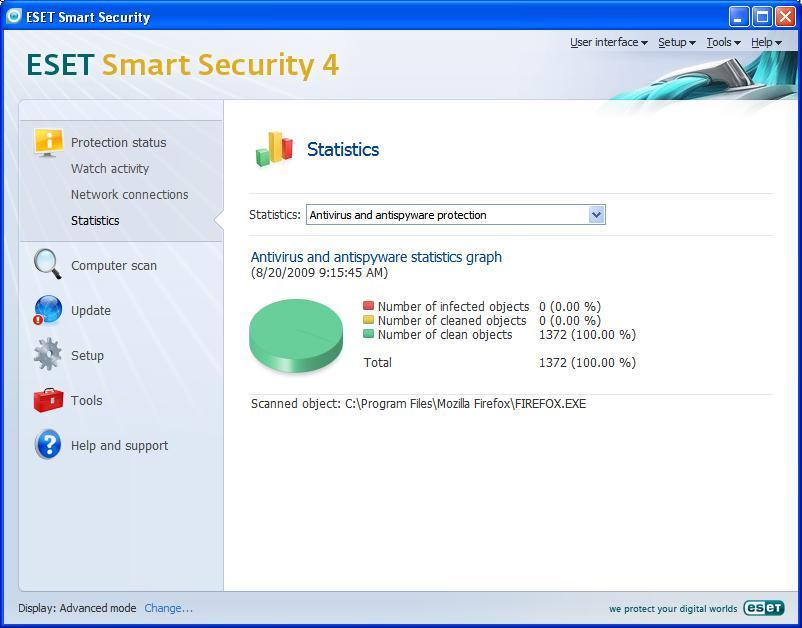Image resolution: width=802 pixels, height=628 pixels.
Task: Expand the User interface menu
Action: (608, 42)
